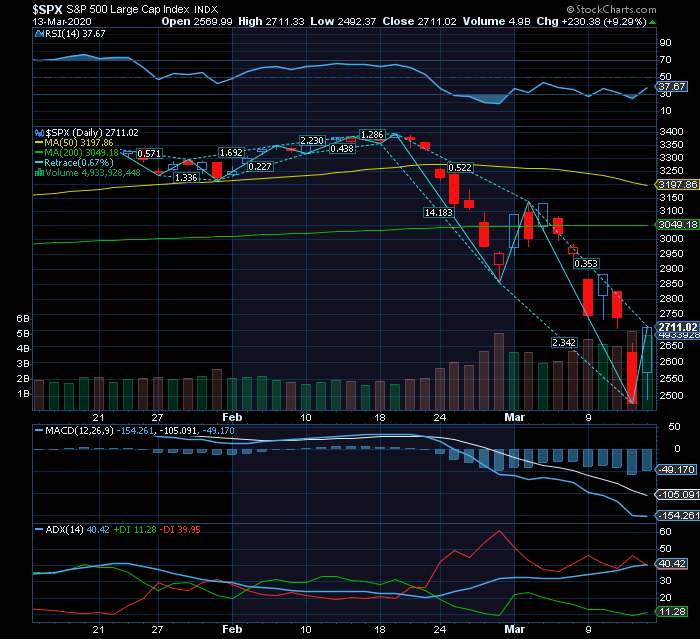Viewport: 700px width, 639px height.
Task: Click the -154.261 MACD line tag
Action: coord(677,516)
